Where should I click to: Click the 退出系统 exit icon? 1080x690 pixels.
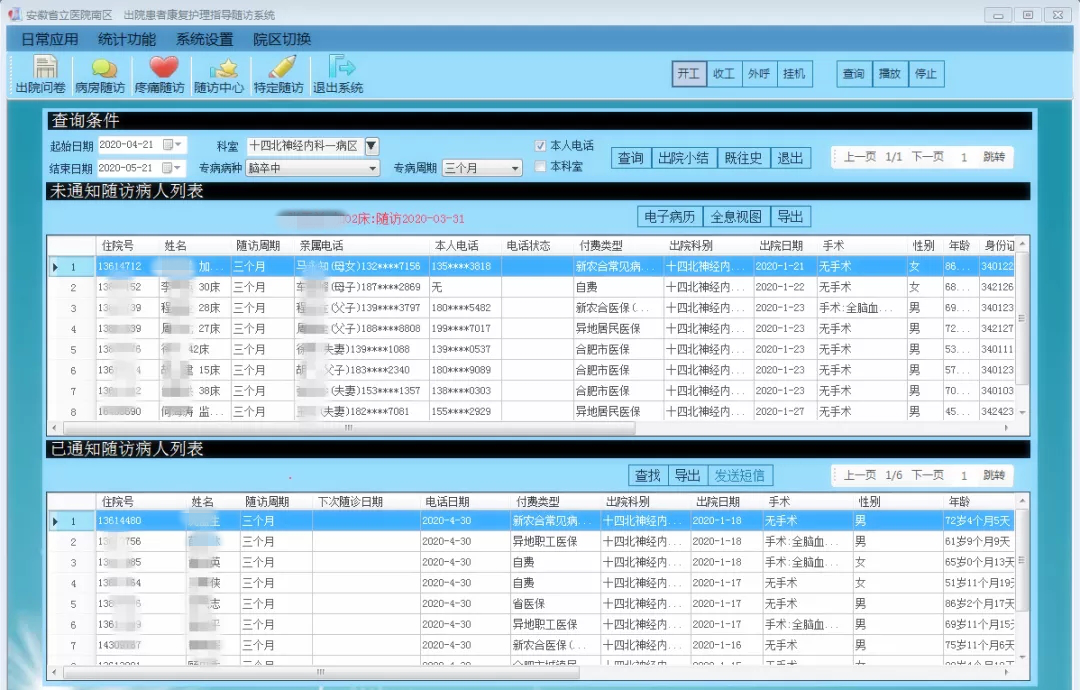pyautogui.click(x=338, y=74)
